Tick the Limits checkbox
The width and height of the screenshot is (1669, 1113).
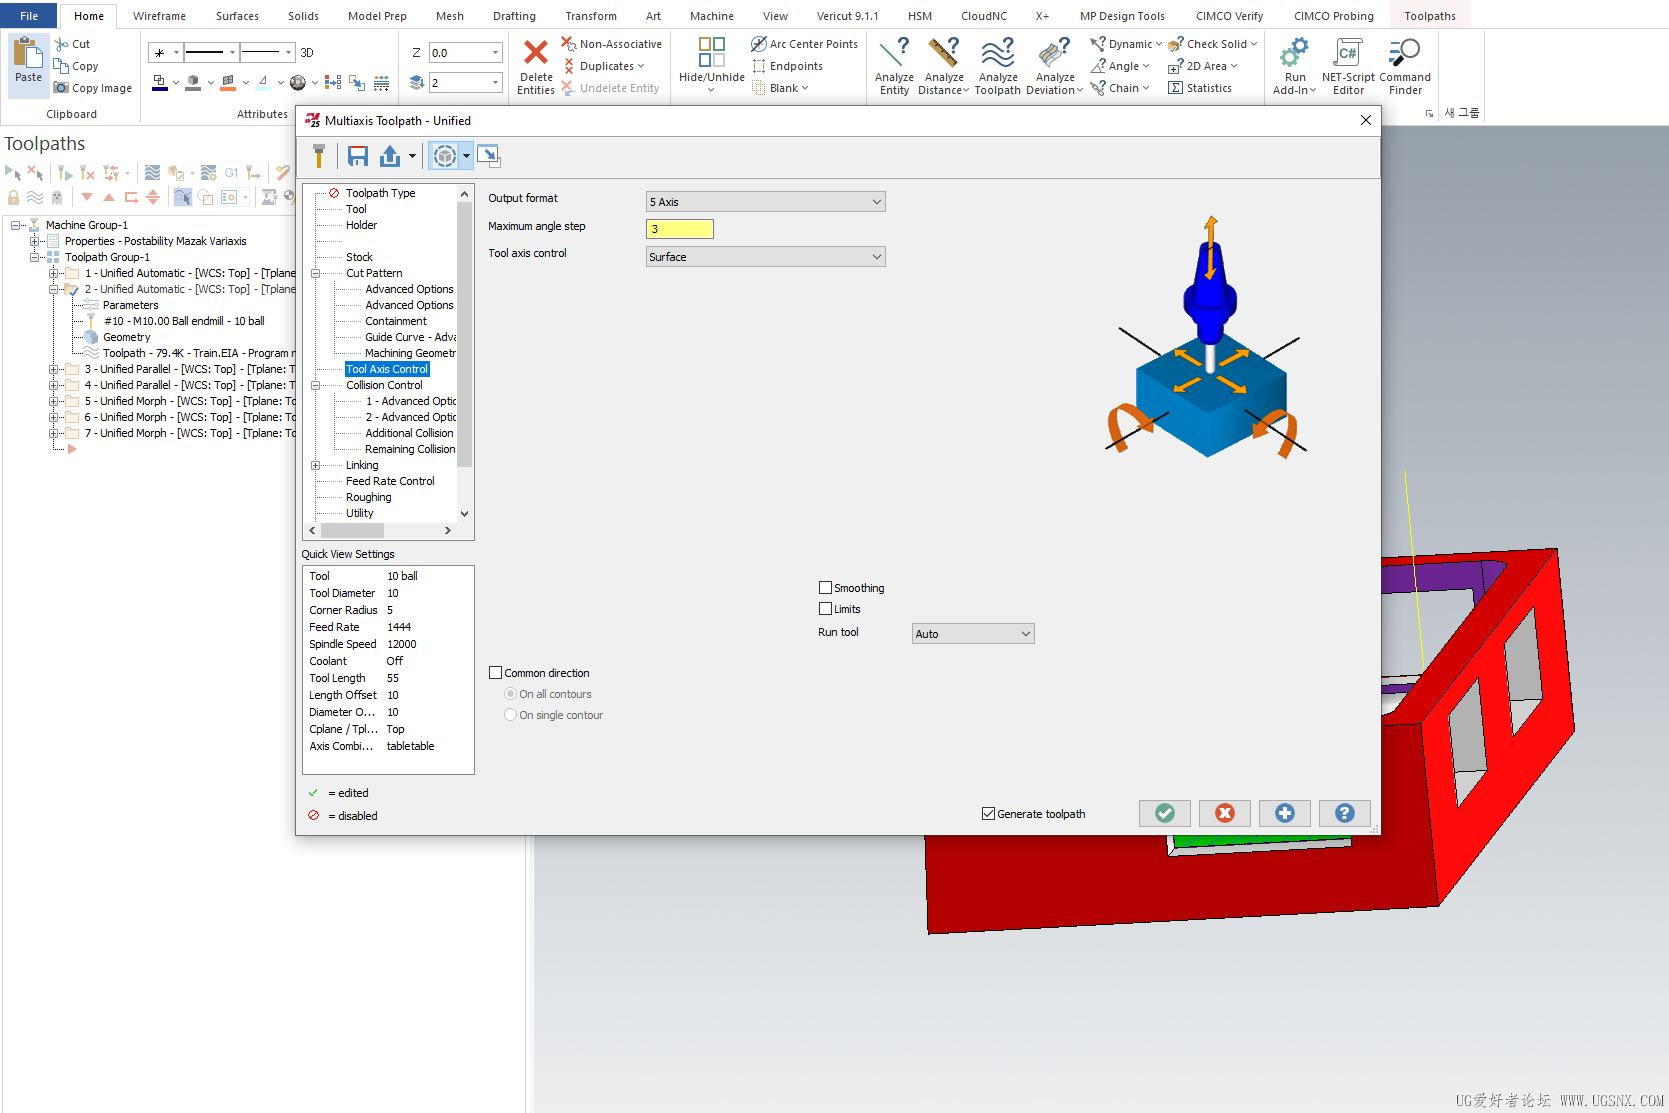pyautogui.click(x=825, y=609)
